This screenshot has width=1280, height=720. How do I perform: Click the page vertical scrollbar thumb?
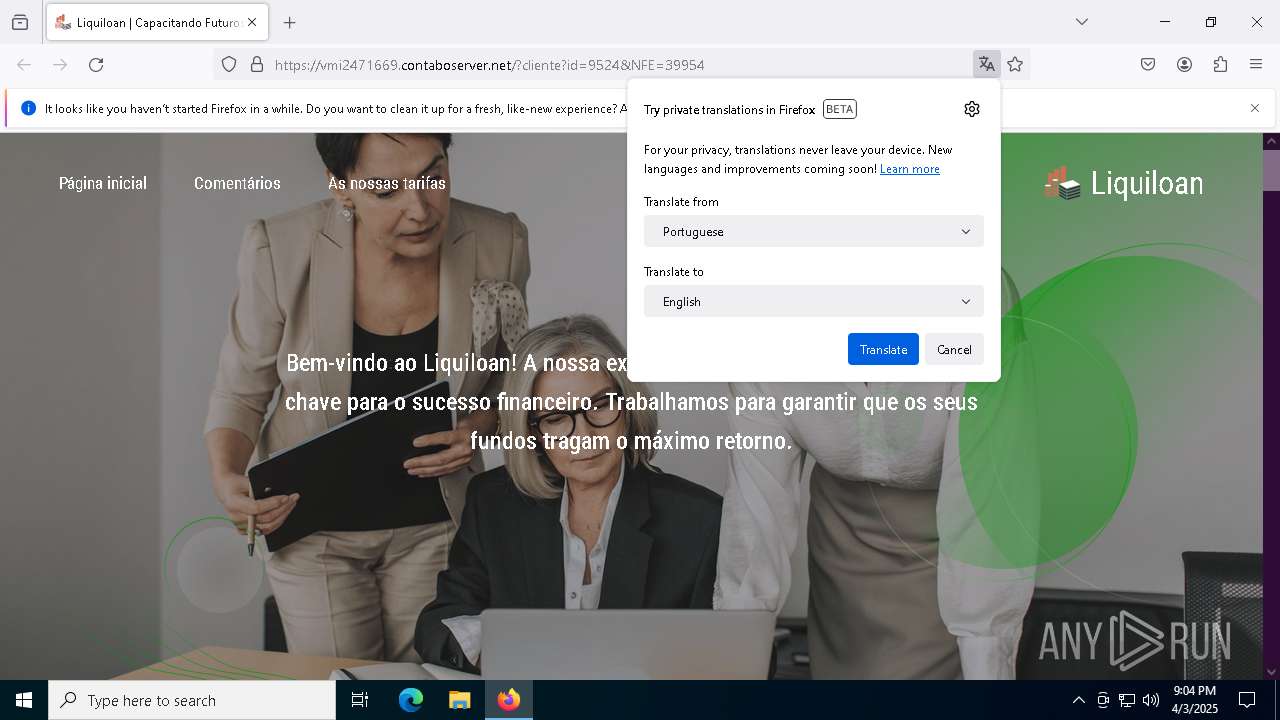1272,171
